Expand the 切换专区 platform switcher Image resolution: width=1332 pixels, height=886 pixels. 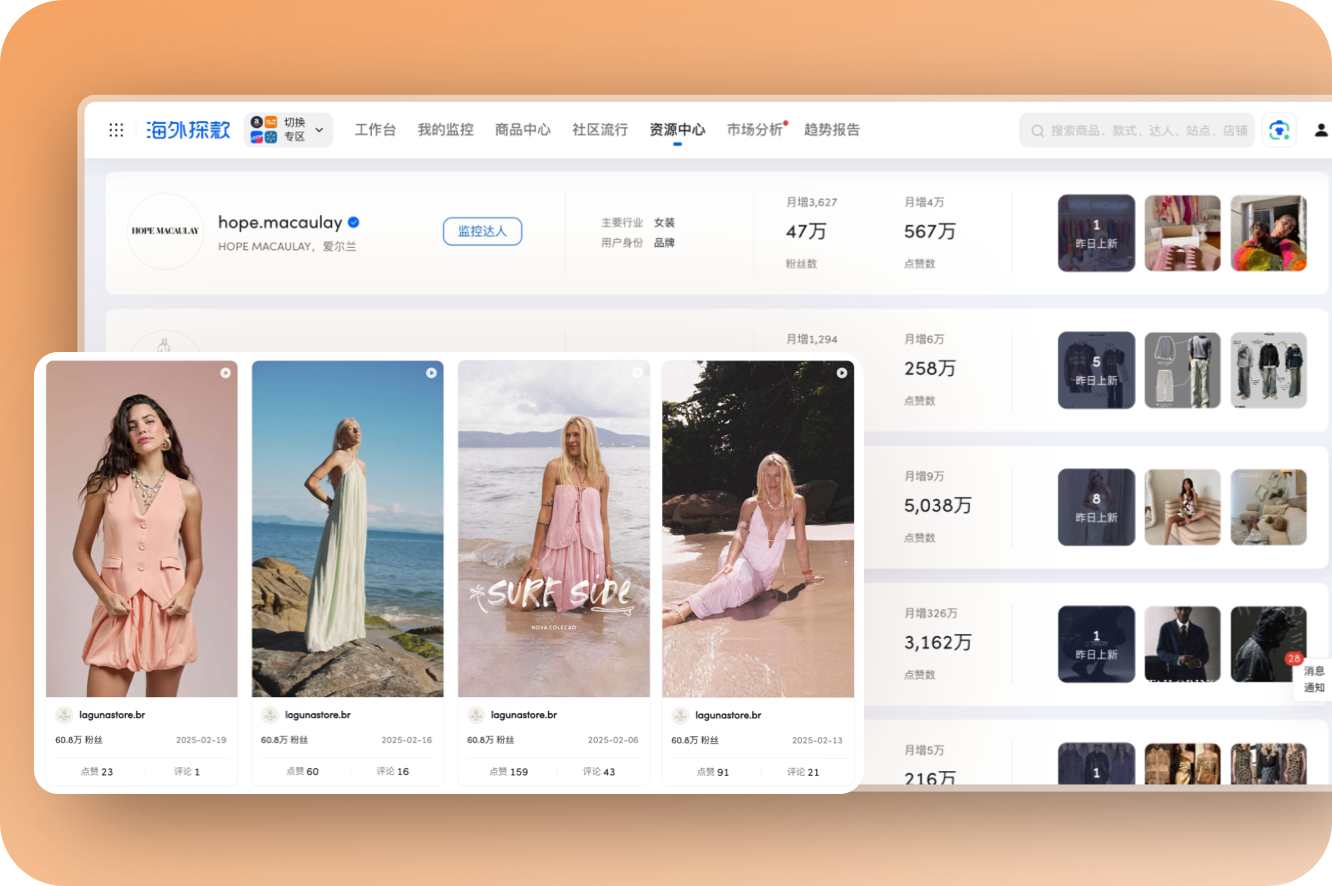pyautogui.click(x=288, y=130)
